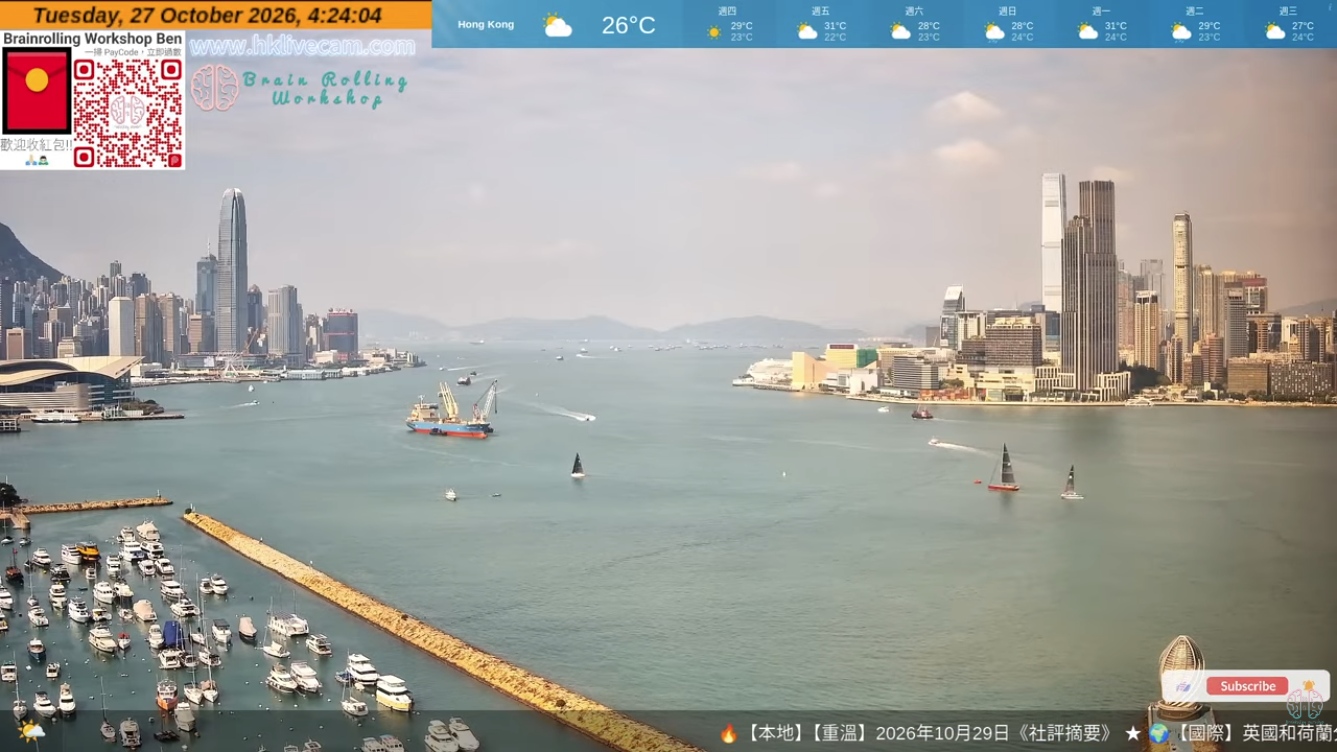Click the Brainrolling Workshop Ben heading
The width and height of the screenshot is (1337, 752).
(93, 39)
